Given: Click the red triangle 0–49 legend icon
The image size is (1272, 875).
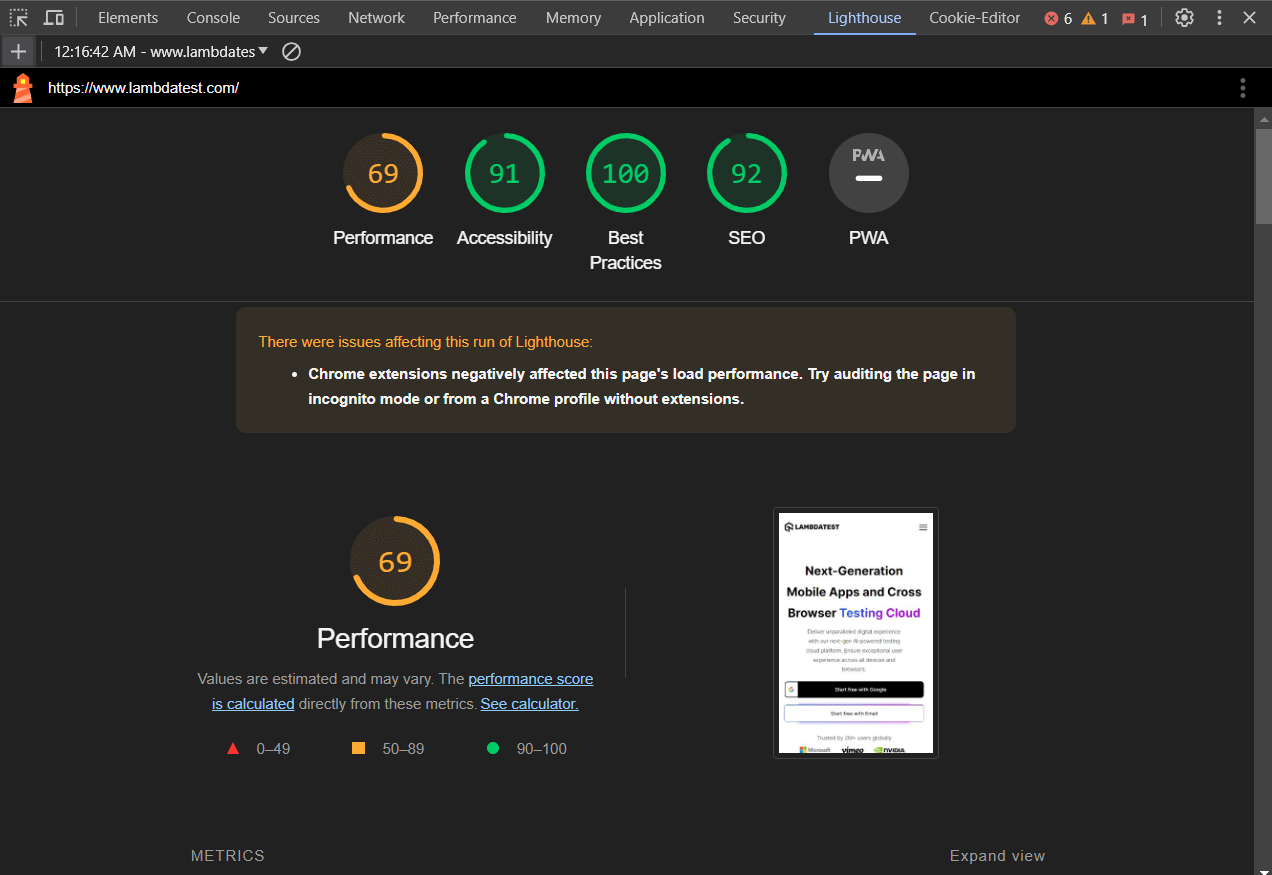Looking at the screenshot, I should [233, 748].
